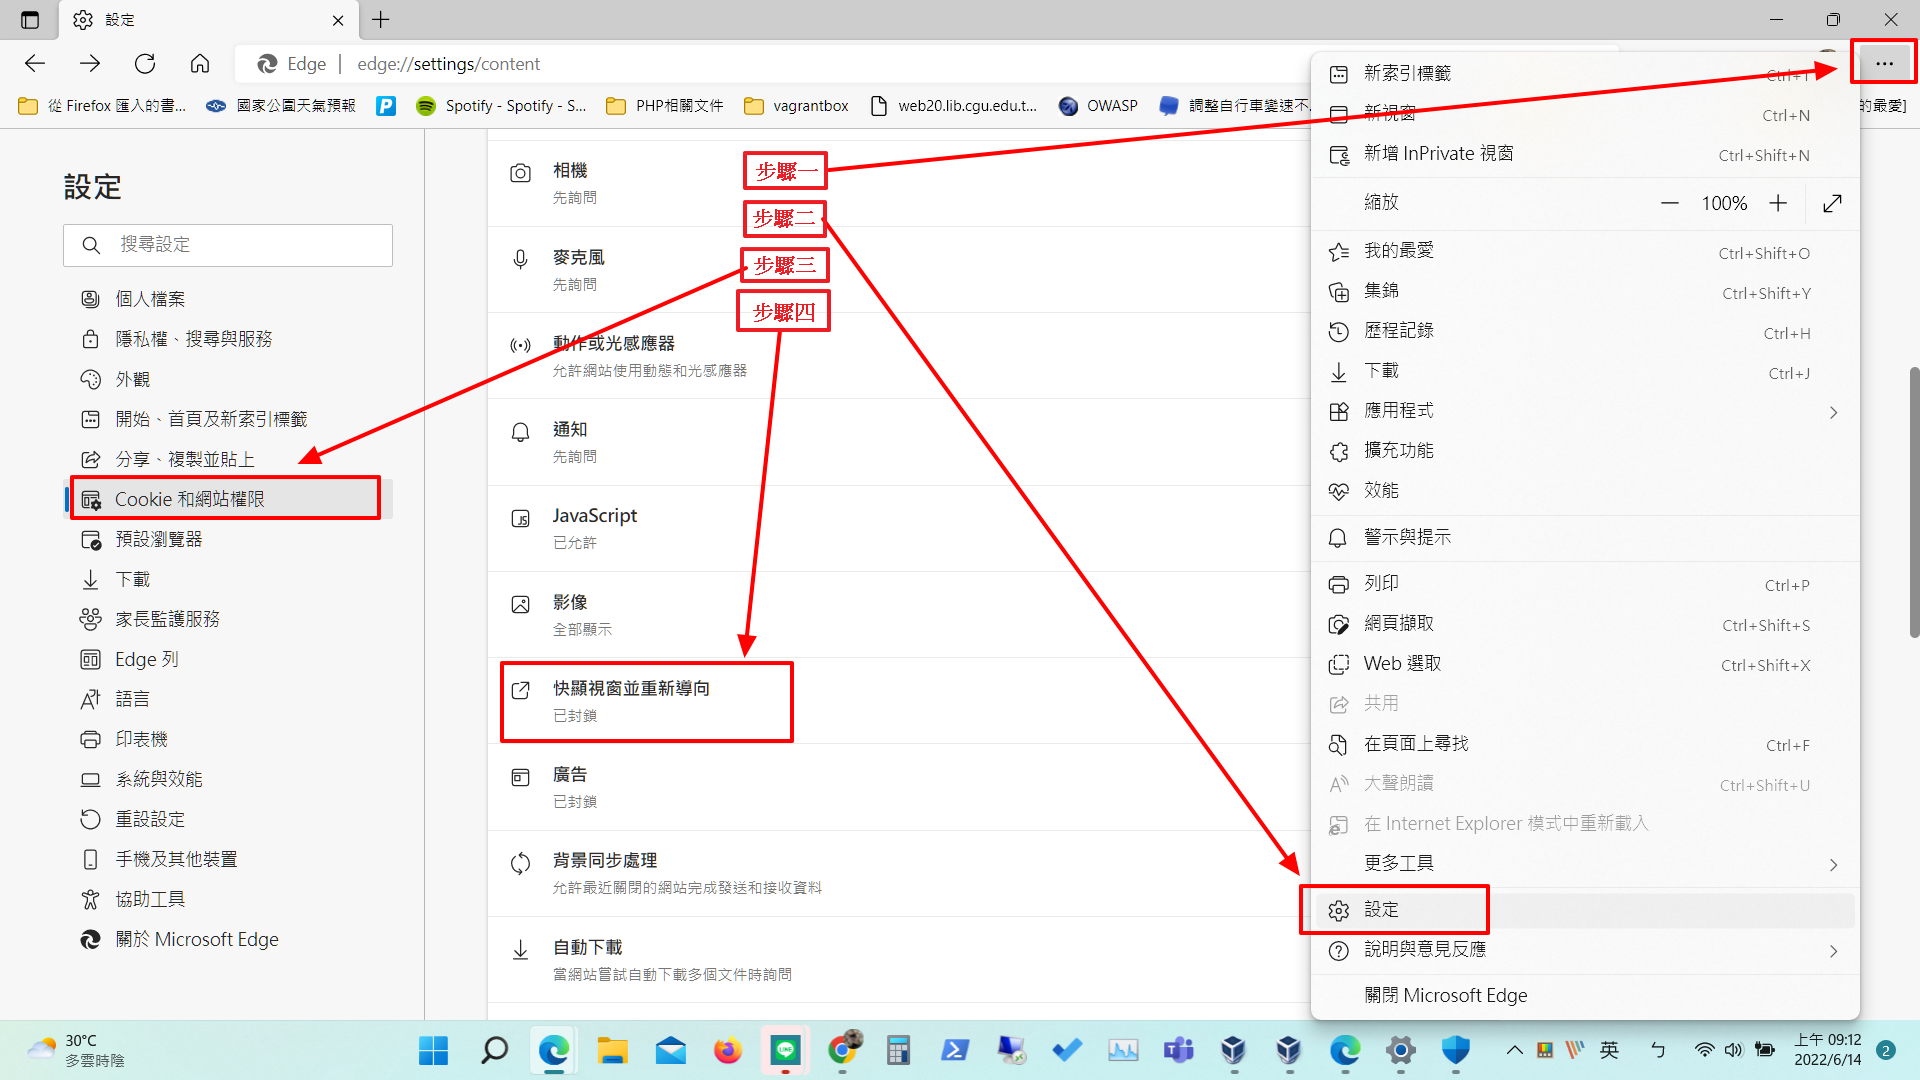Open 新增 InPrivate 視窗 menu item
Viewport: 1920px width, 1080px height.
[1438, 154]
